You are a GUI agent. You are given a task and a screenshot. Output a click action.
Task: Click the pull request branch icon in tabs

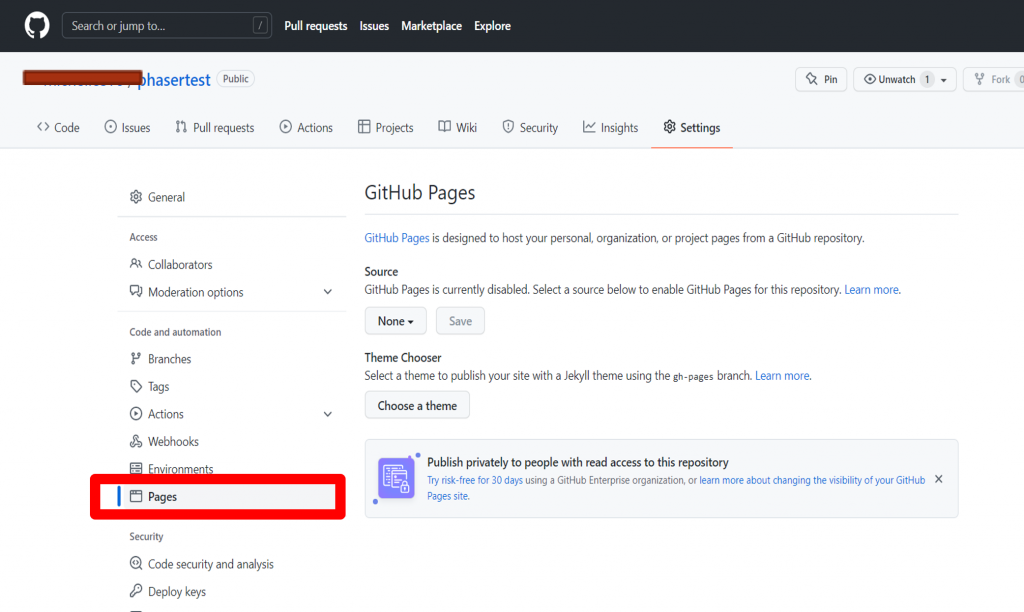click(x=181, y=127)
